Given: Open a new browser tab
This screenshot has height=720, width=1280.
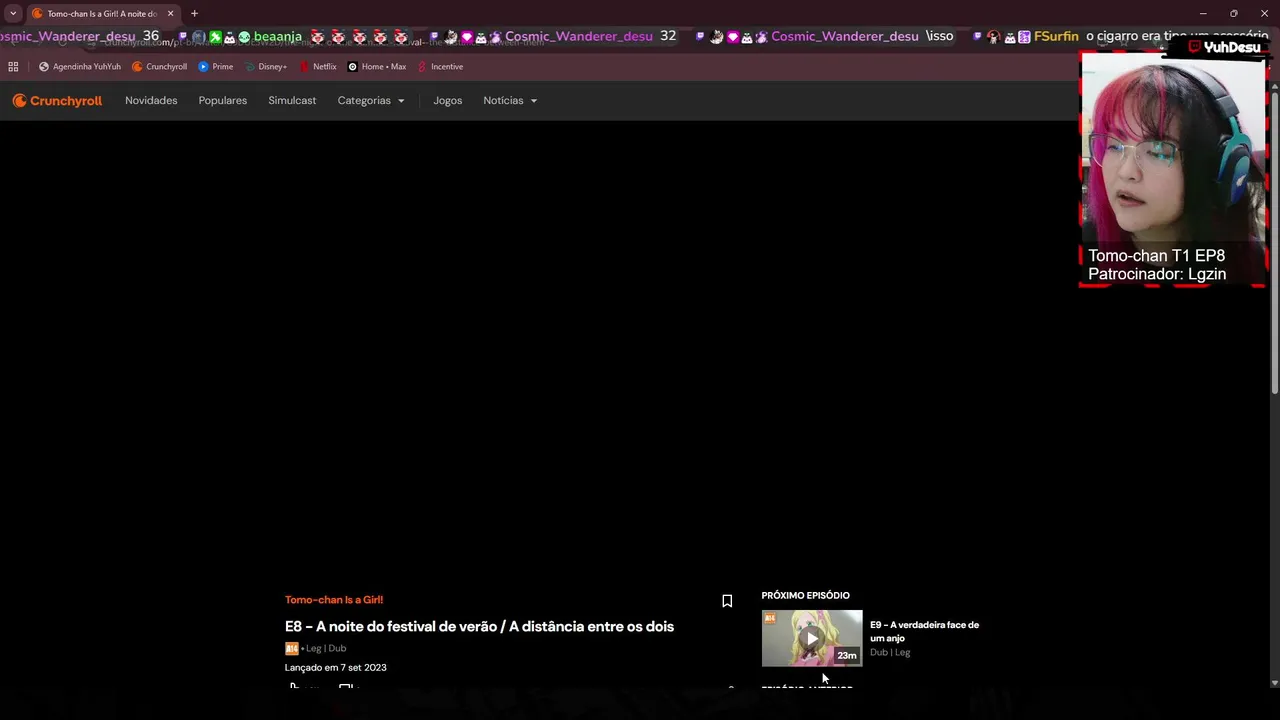Looking at the screenshot, I should [x=194, y=14].
